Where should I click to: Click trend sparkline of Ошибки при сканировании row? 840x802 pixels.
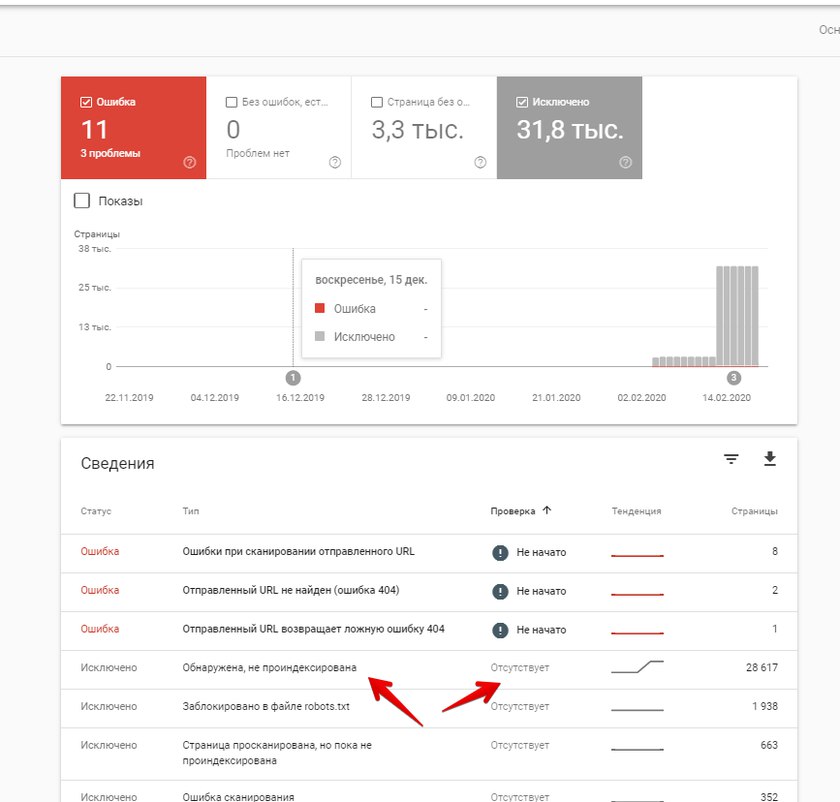638,556
